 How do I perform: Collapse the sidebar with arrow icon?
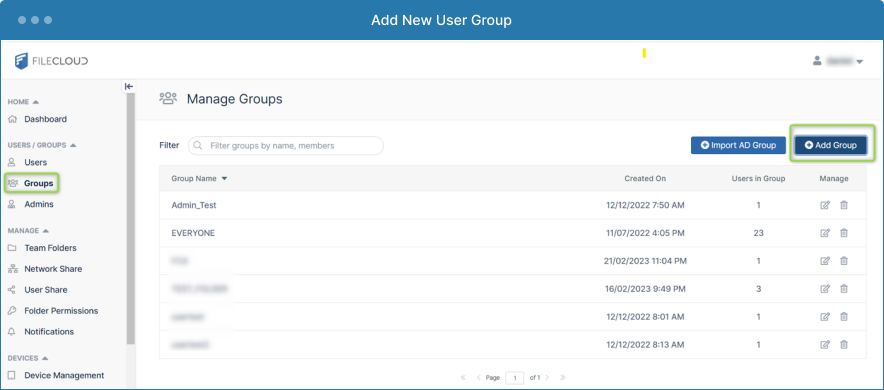(x=129, y=86)
